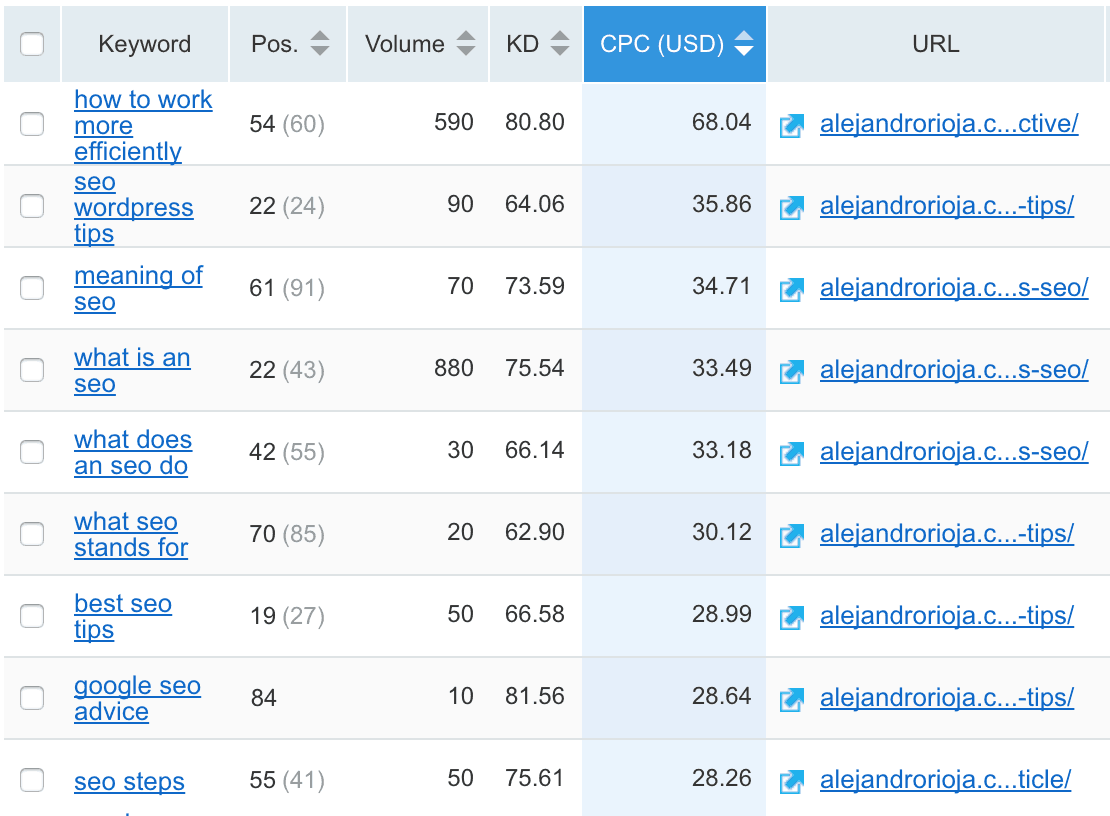
Task: Open external link icon for 'seo steps'
Action: [x=791, y=782]
